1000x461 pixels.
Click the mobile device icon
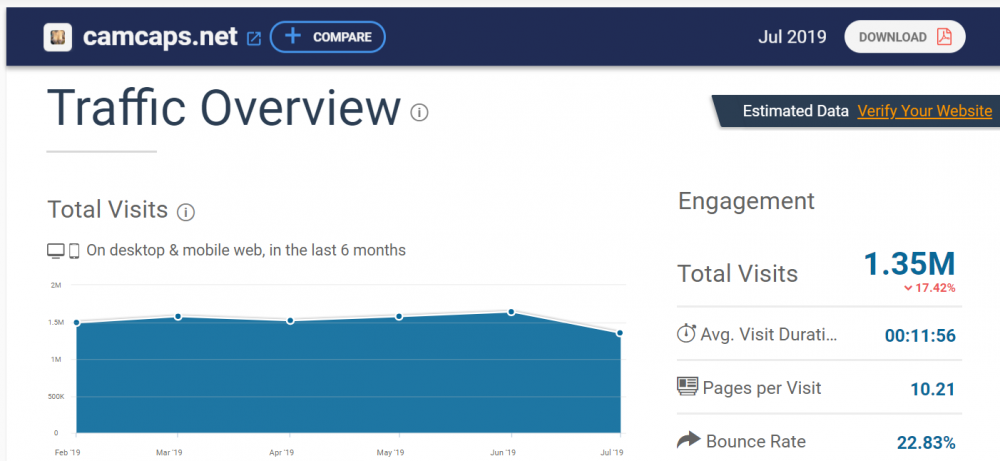(74, 251)
